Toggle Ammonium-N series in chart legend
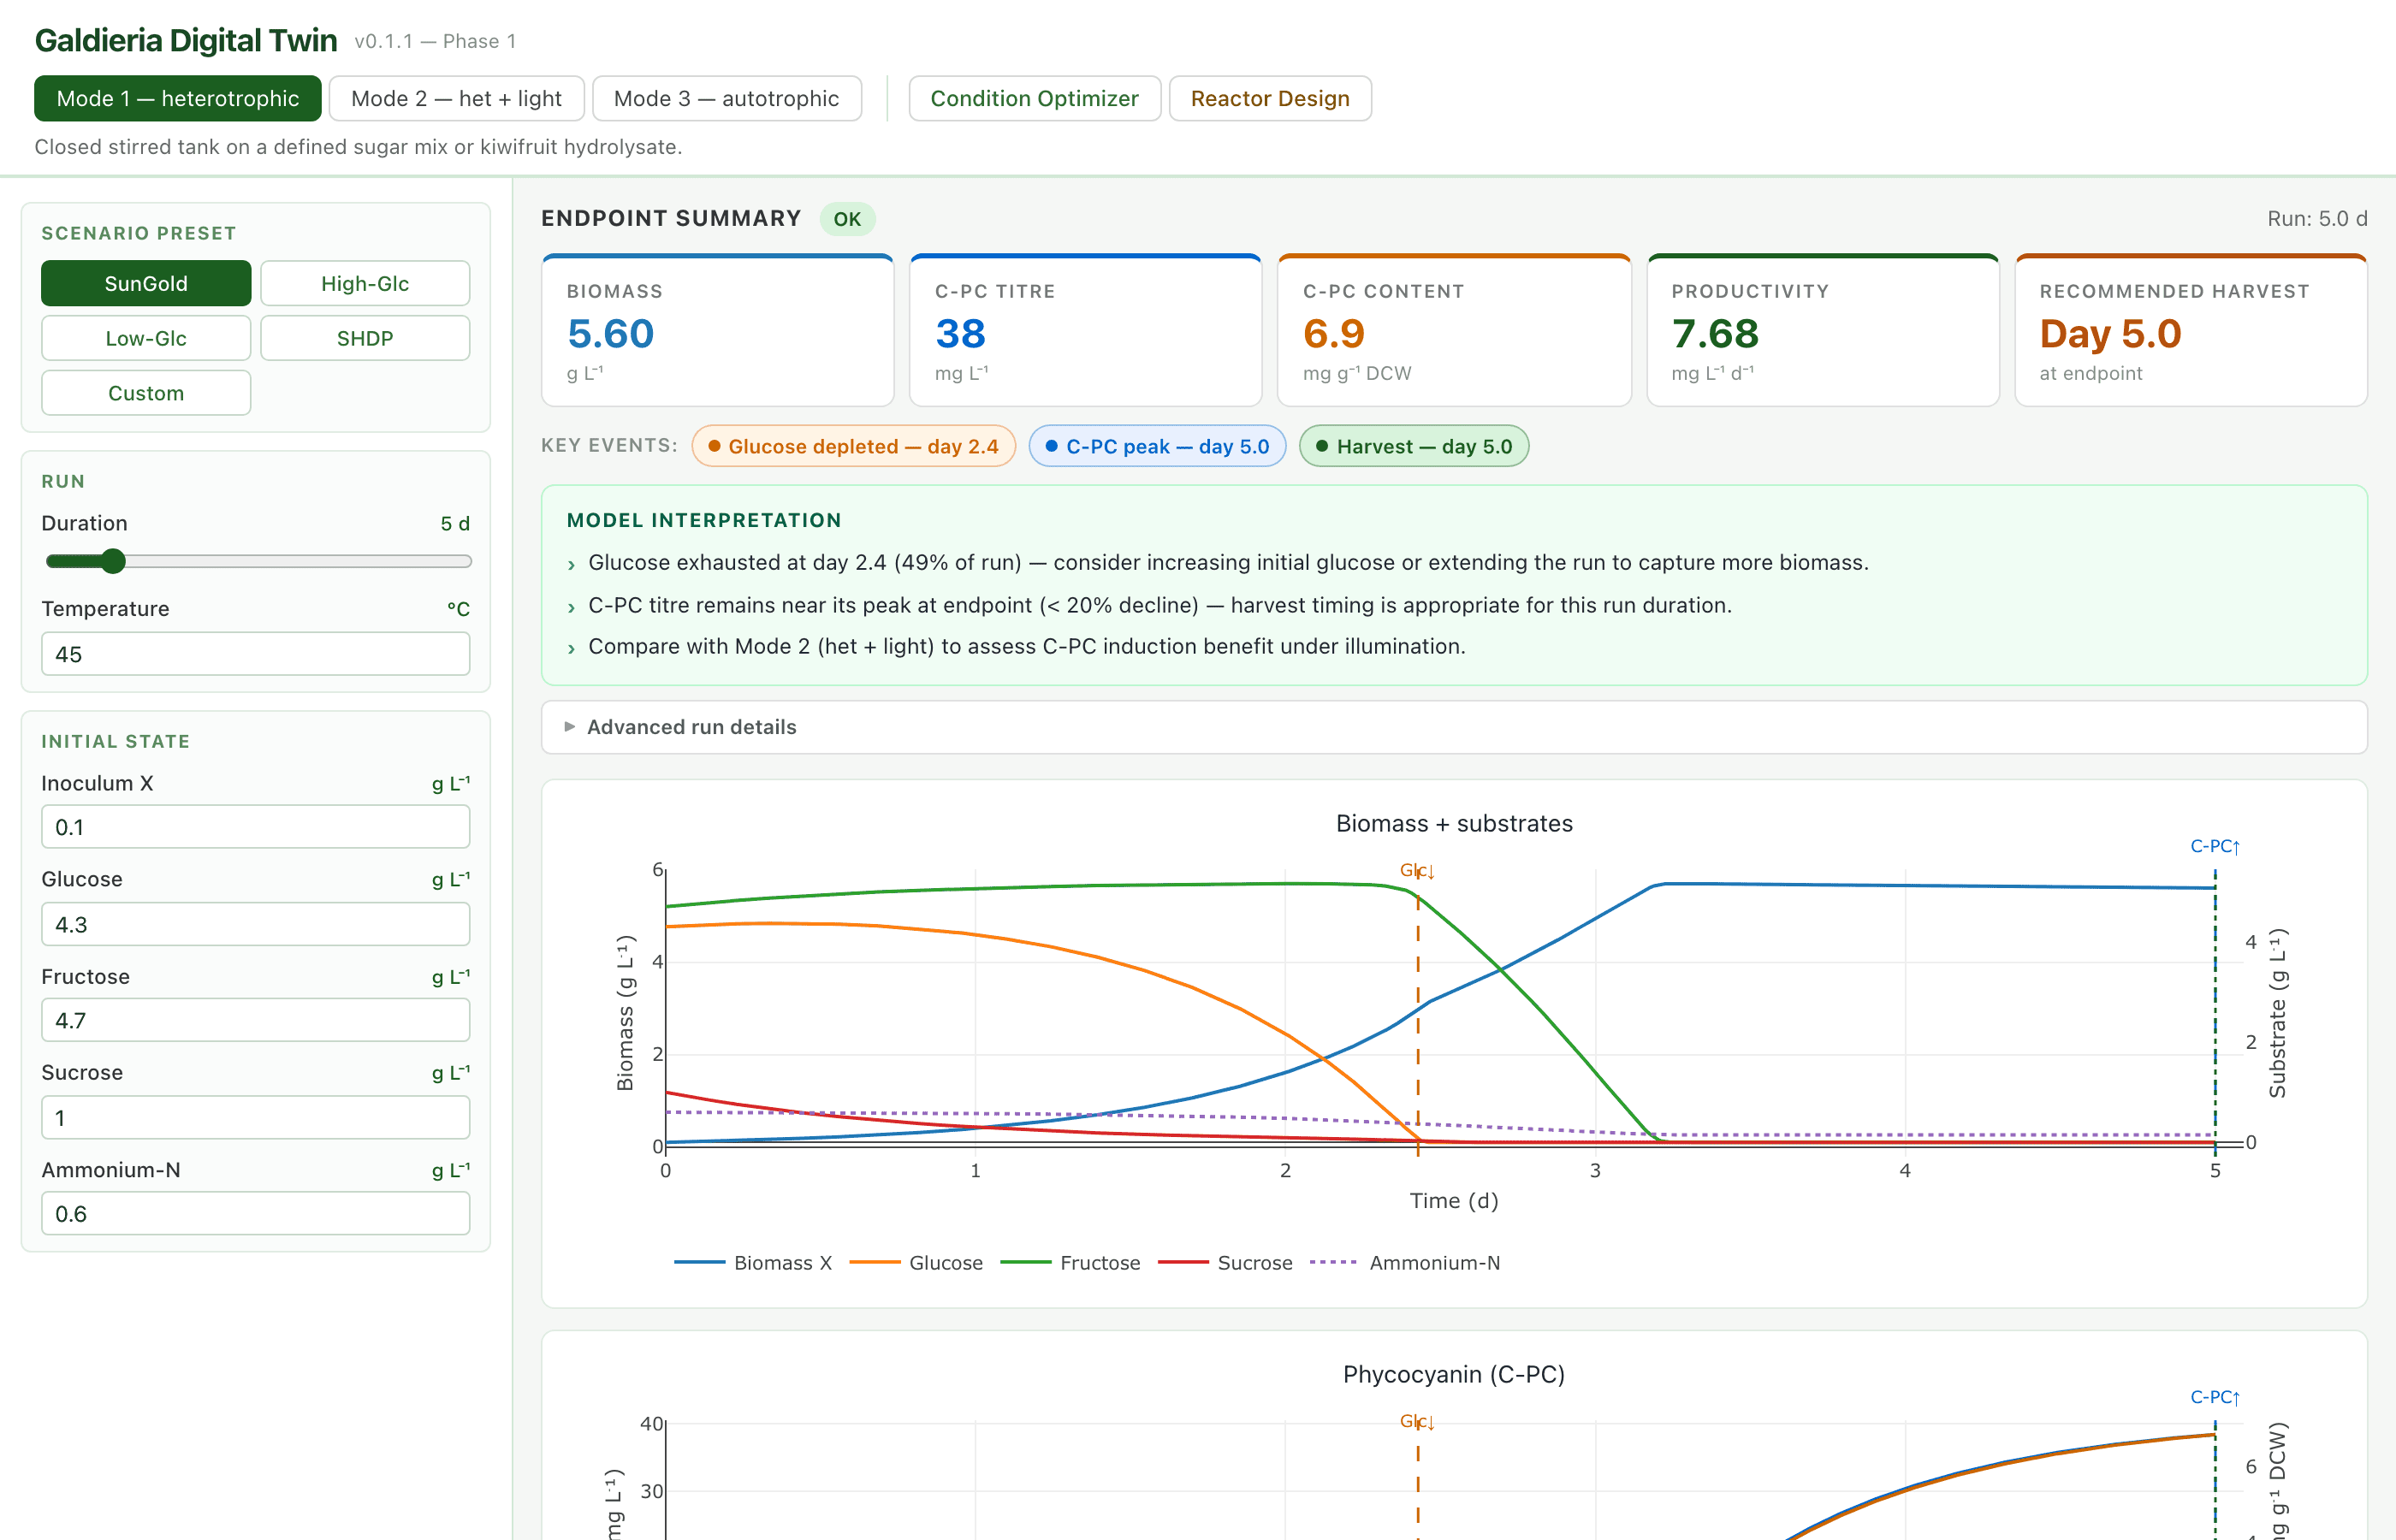The image size is (2396, 1540). 1405,1263
